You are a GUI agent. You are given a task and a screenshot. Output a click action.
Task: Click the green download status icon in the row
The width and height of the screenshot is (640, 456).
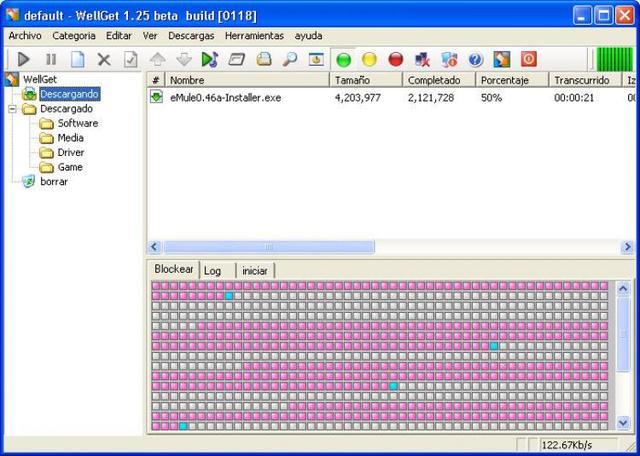[x=156, y=97]
